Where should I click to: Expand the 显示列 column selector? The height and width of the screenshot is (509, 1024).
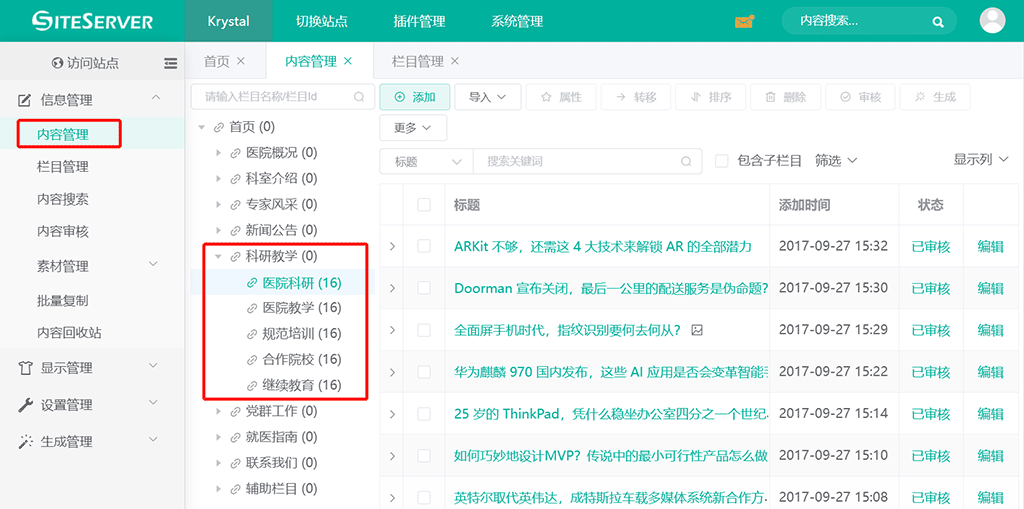tap(981, 160)
